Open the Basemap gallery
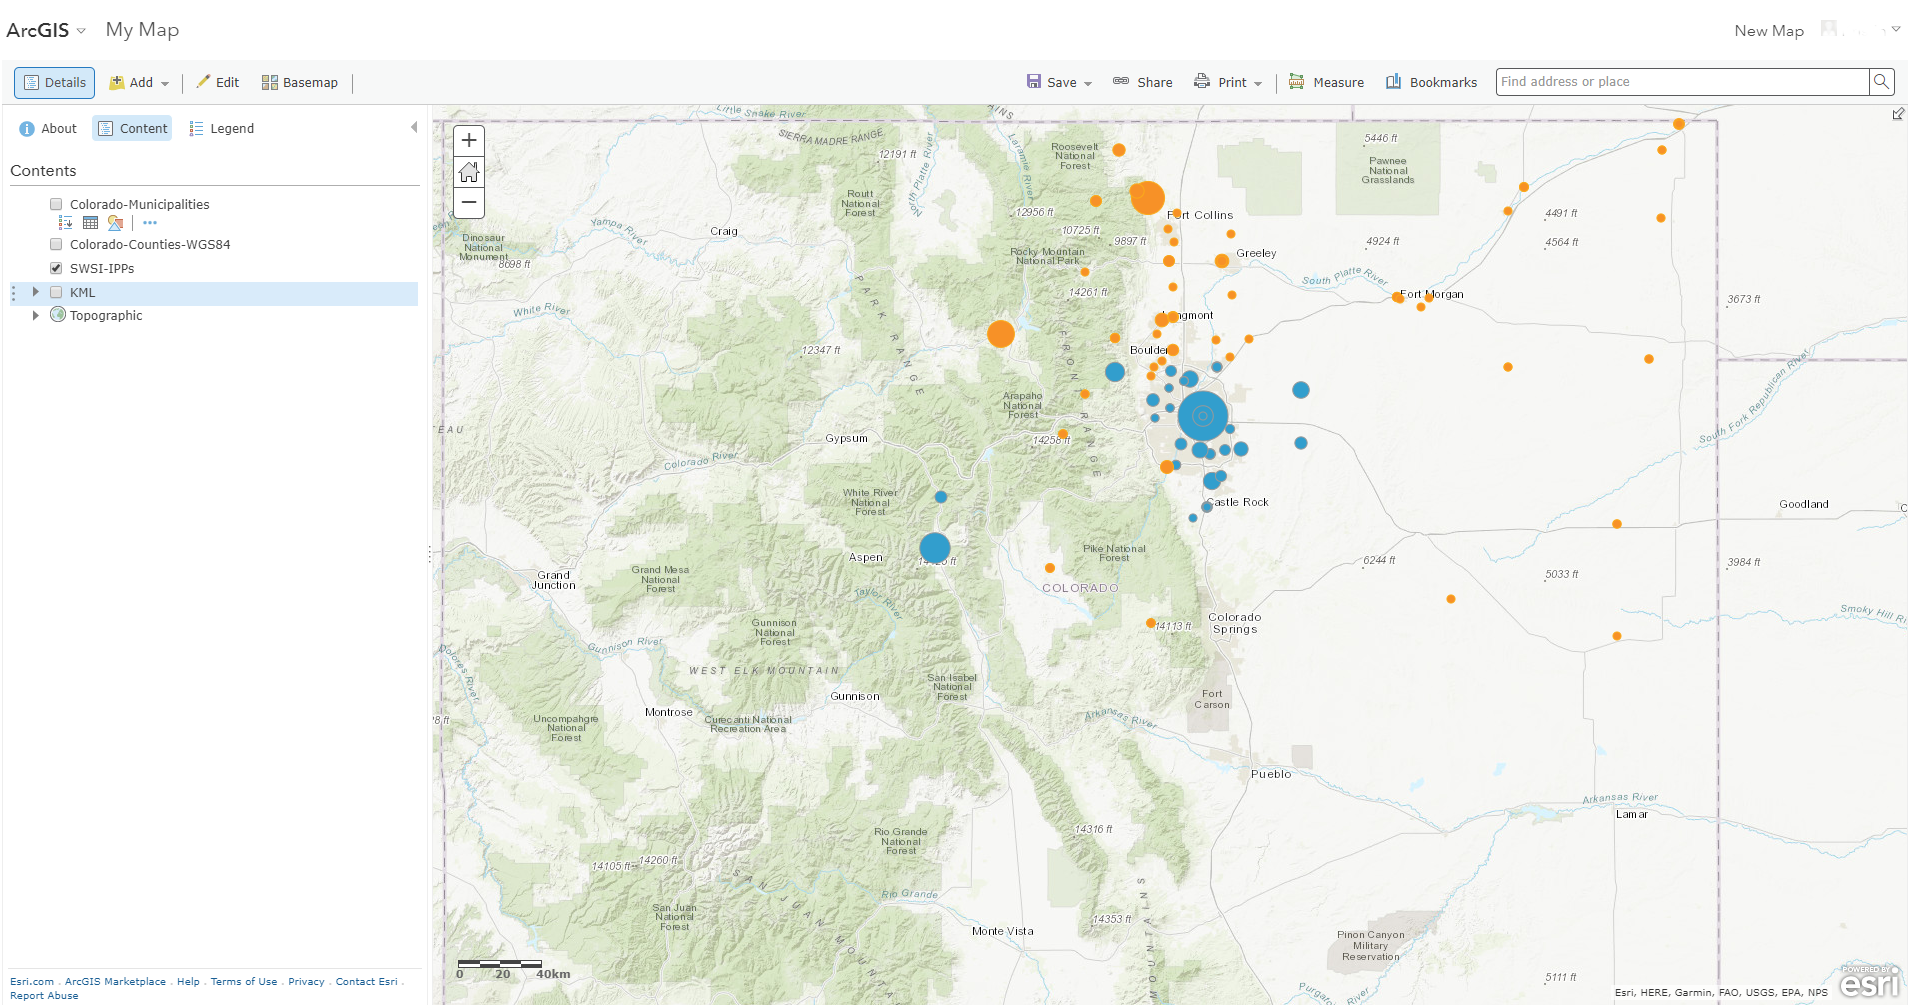The image size is (1910, 1005). [x=299, y=82]
